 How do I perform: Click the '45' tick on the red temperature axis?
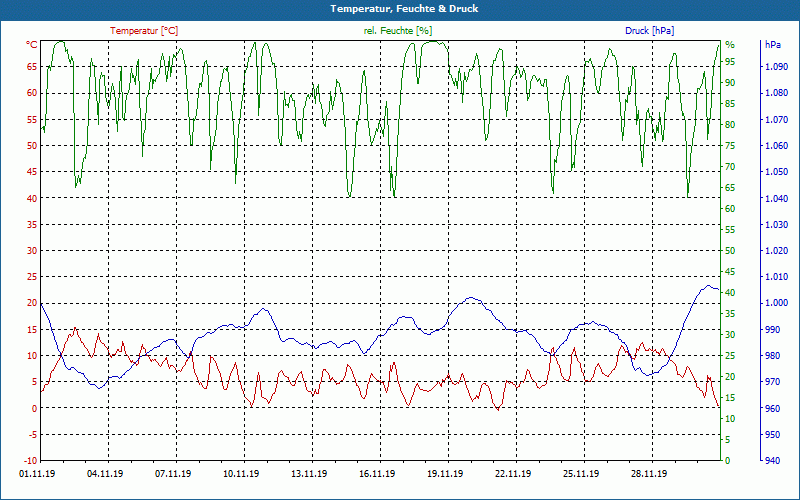[x=32, y=172]
